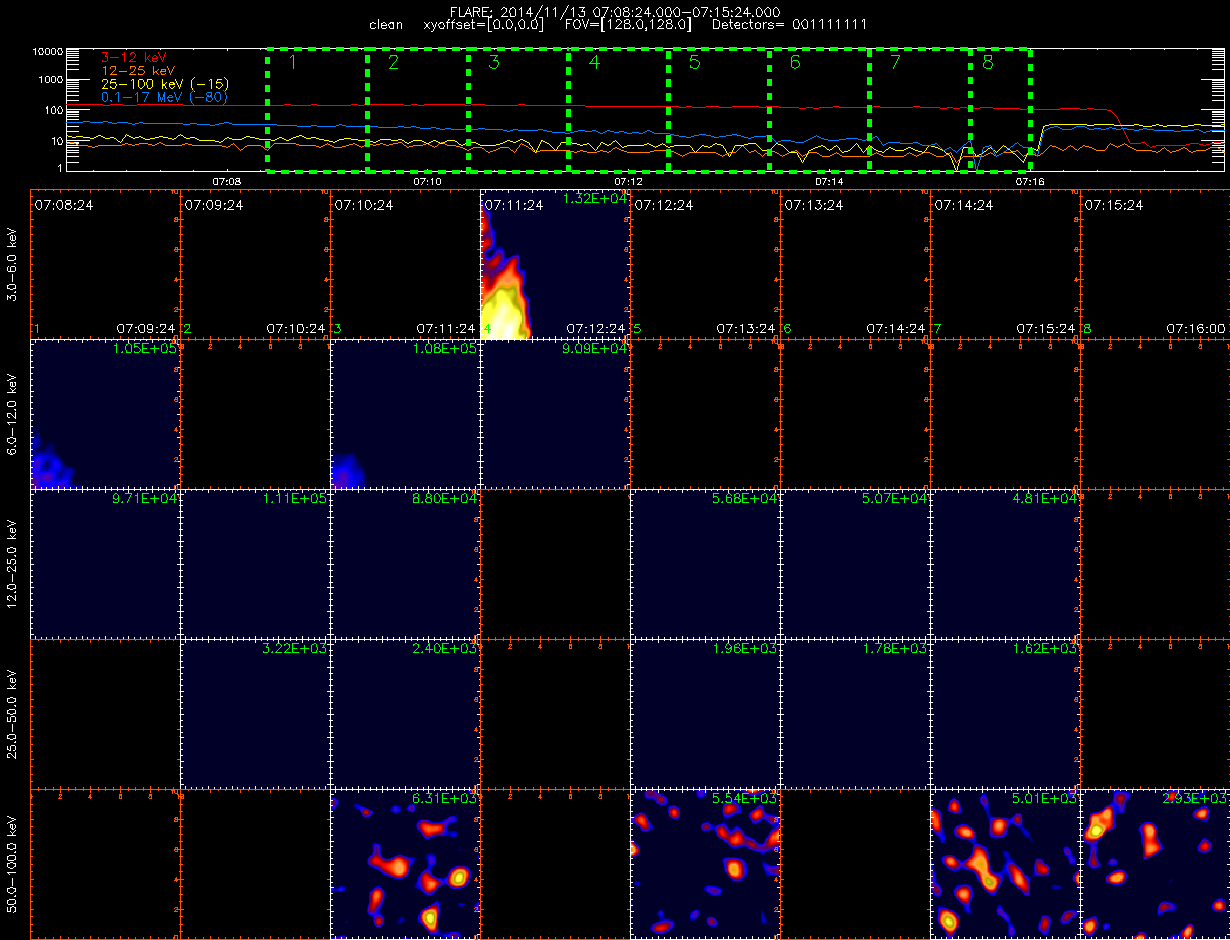1230x940 pixels.
Task: Open the image panel with peak 4.81E+04
Action: click(x=1006, y=565)
